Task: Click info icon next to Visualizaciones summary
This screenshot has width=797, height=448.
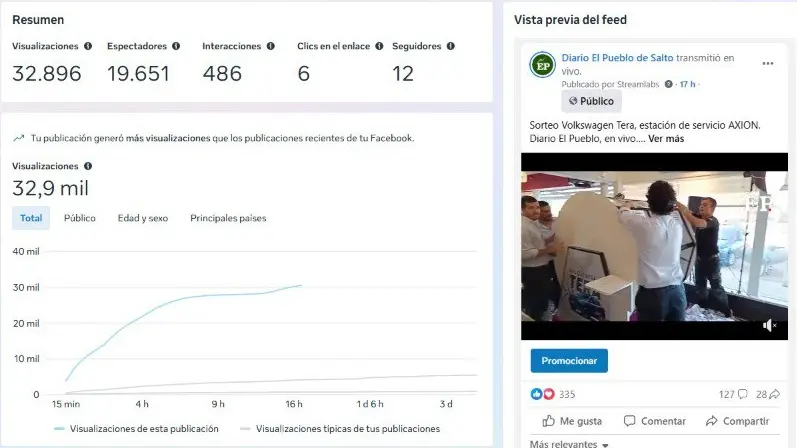Action: 88,46
